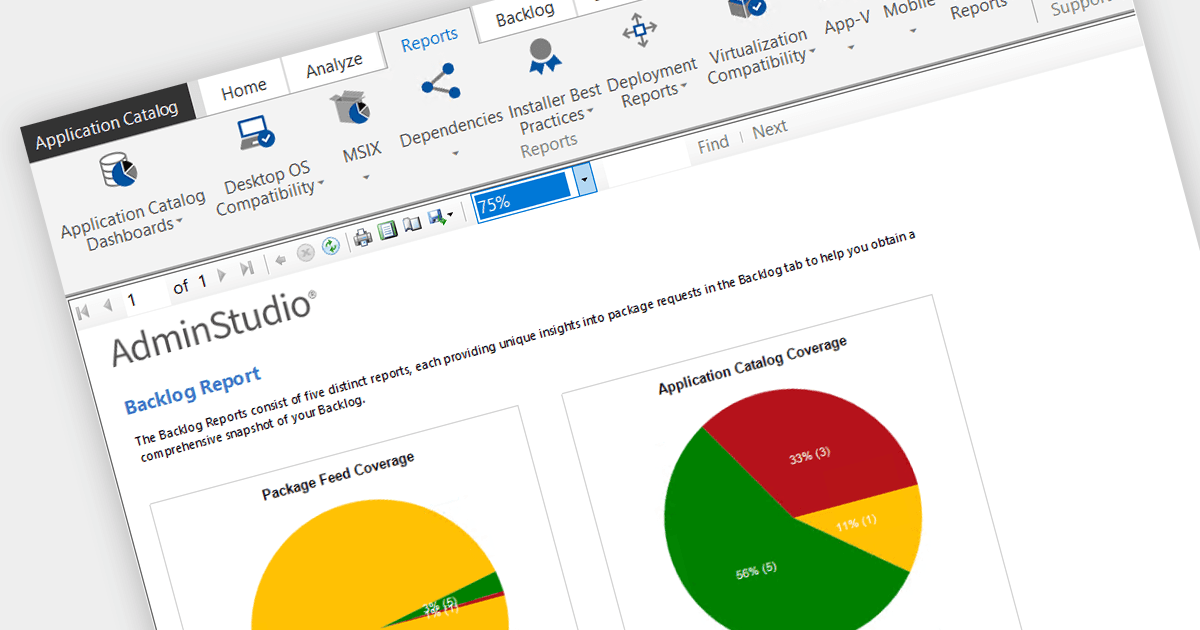Click the Desktop OS Compatibility monitor icon
This screenshot has width=1200, height=630.
254,133
